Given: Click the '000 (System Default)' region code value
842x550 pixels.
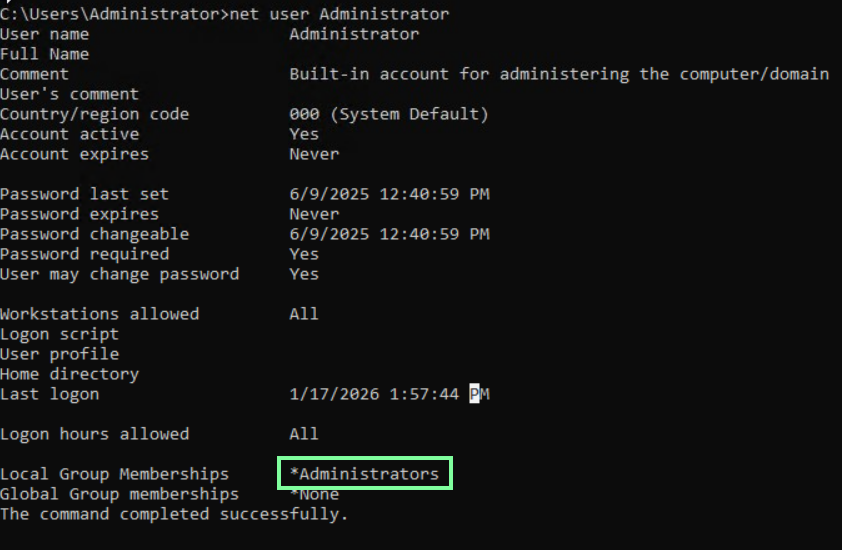Looking at the screenshot, I should (388, 114).
